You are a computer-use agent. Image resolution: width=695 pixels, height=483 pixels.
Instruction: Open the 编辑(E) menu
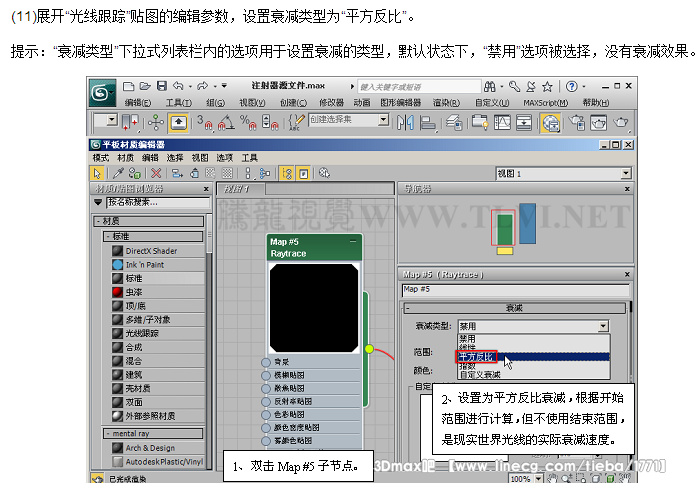(x=138, y=103)
